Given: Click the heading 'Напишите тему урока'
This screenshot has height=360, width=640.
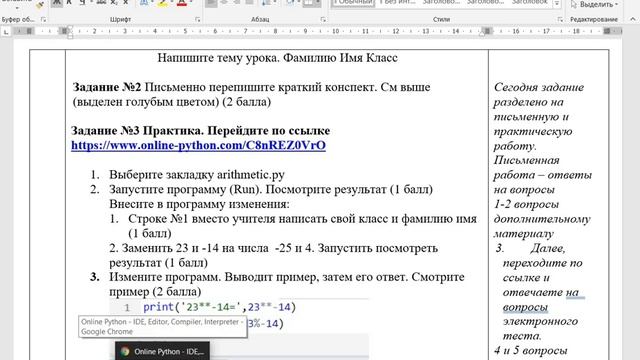Looking at the screenshot, I should [x=218, y=58].
